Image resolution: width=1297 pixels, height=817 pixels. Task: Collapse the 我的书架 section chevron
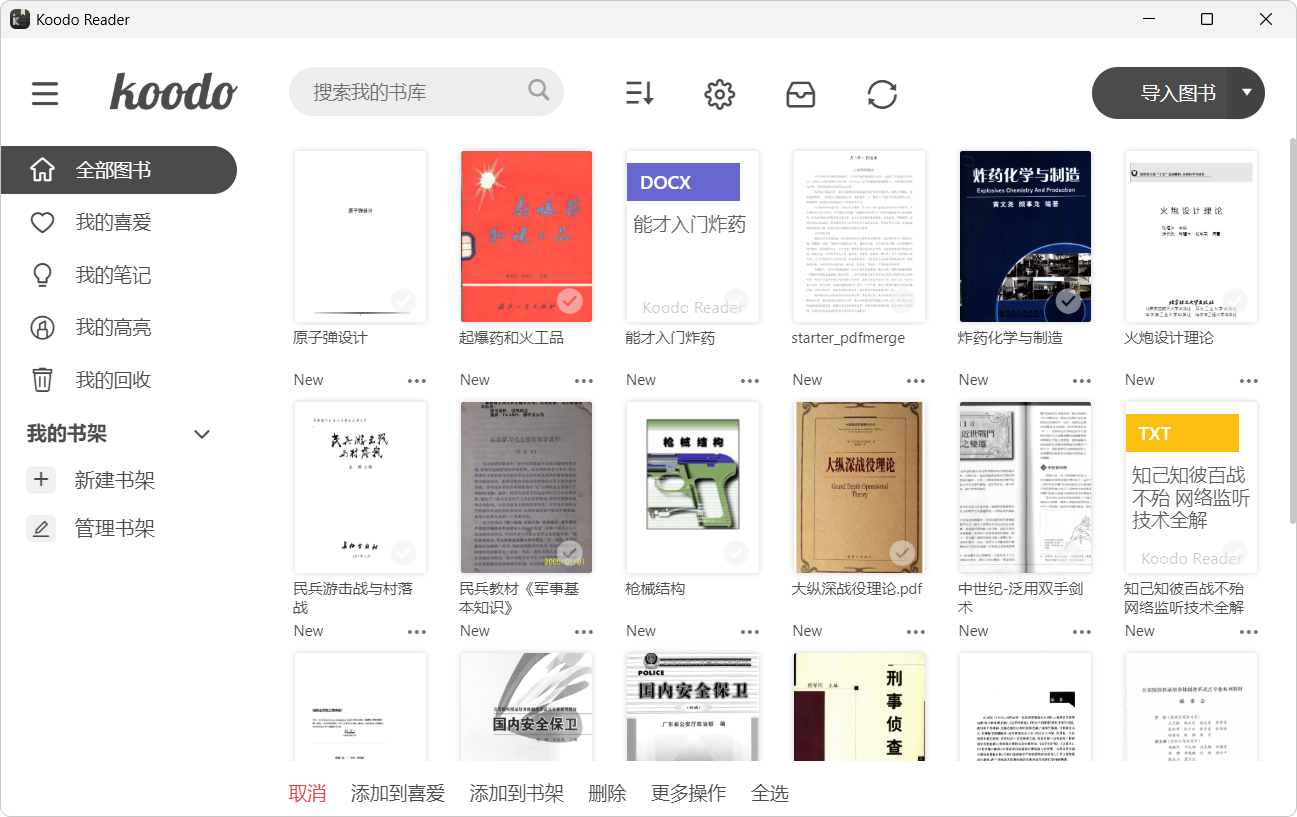tap(202, 434)
